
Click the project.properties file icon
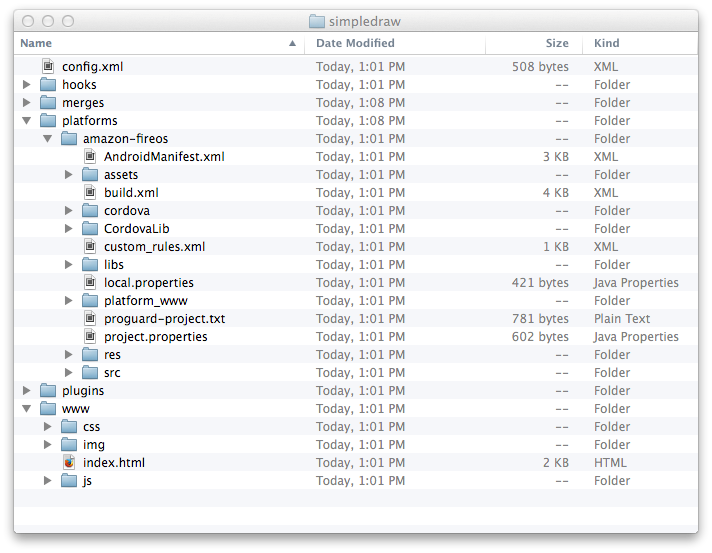click(x=90, y=336)
